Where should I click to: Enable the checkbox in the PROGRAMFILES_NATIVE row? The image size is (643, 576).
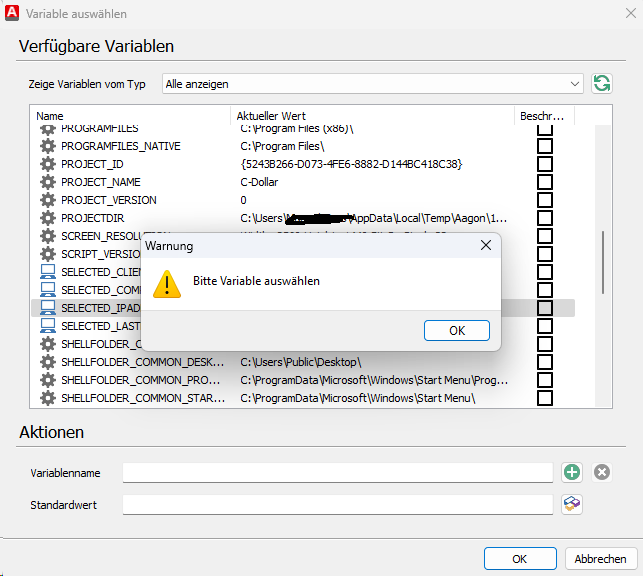tap(545, 146)
